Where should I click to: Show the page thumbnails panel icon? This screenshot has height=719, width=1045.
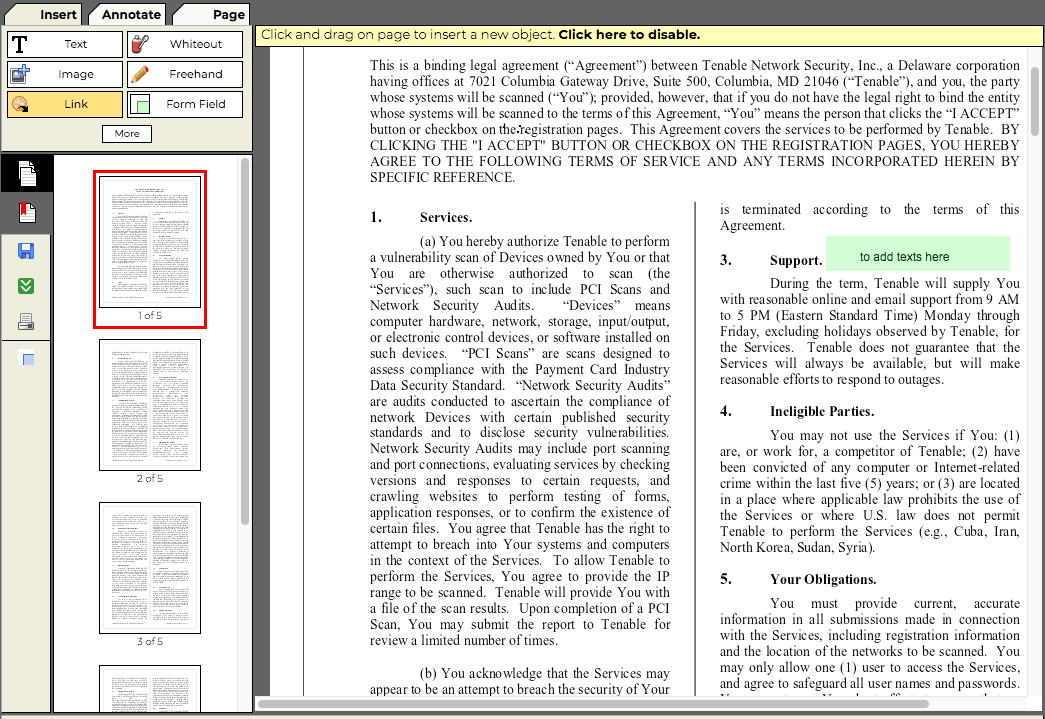point(27,174)
